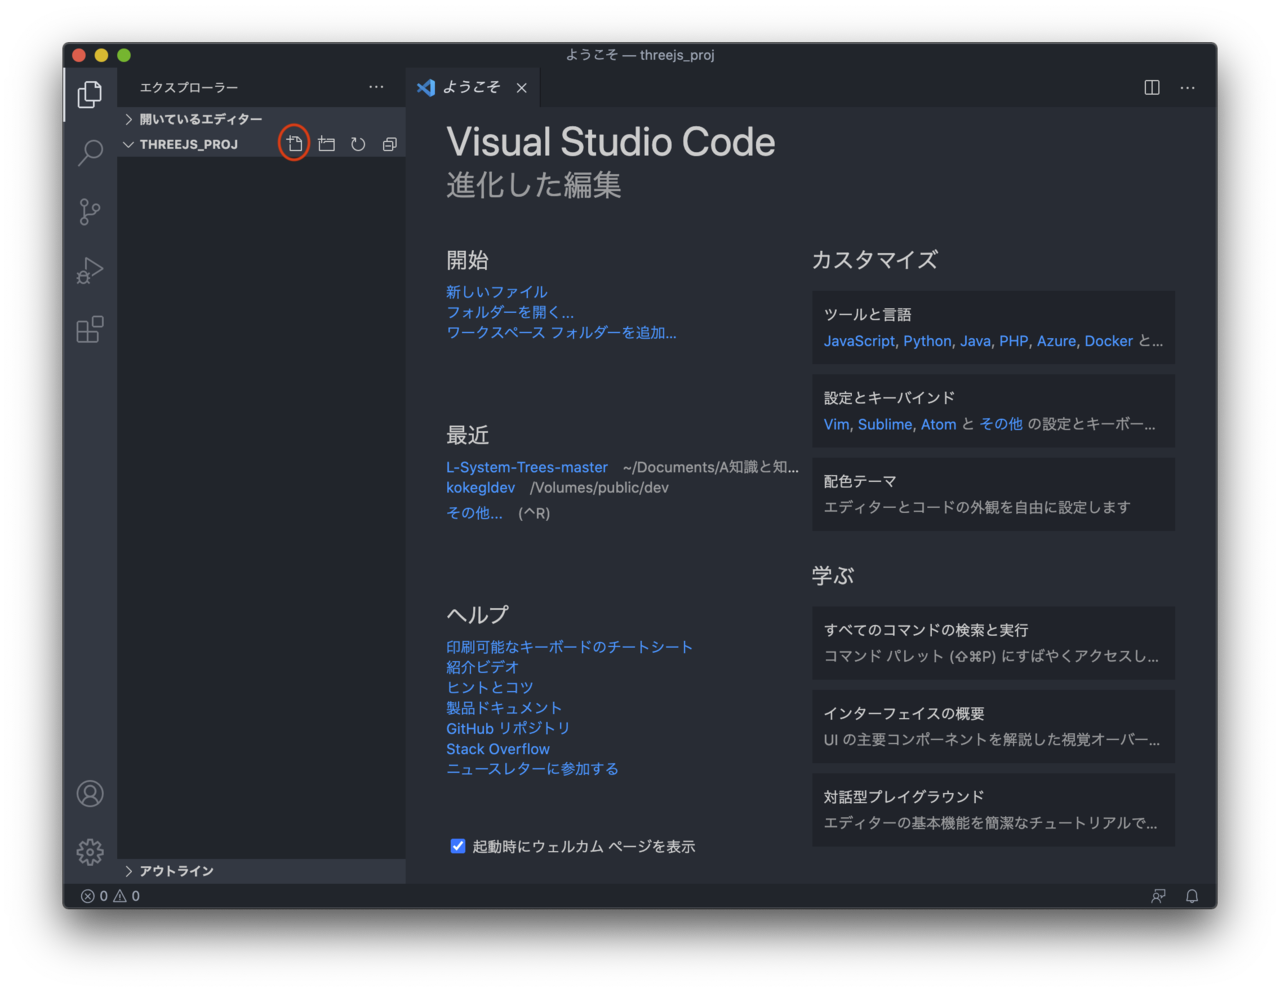The width and height of the screenshot is (1280, 992).
Task: Click the Java language link
Action: point(975,341)
